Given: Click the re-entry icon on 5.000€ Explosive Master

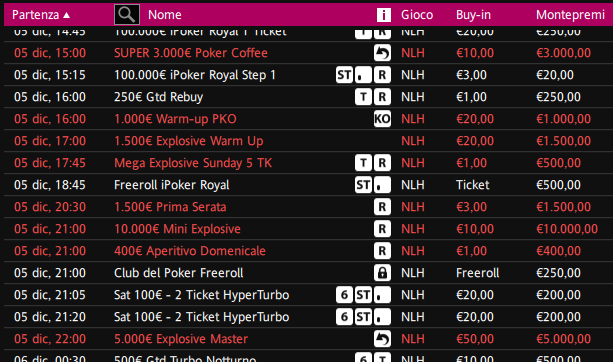Looking at the screenshot, I should point(382,339).
